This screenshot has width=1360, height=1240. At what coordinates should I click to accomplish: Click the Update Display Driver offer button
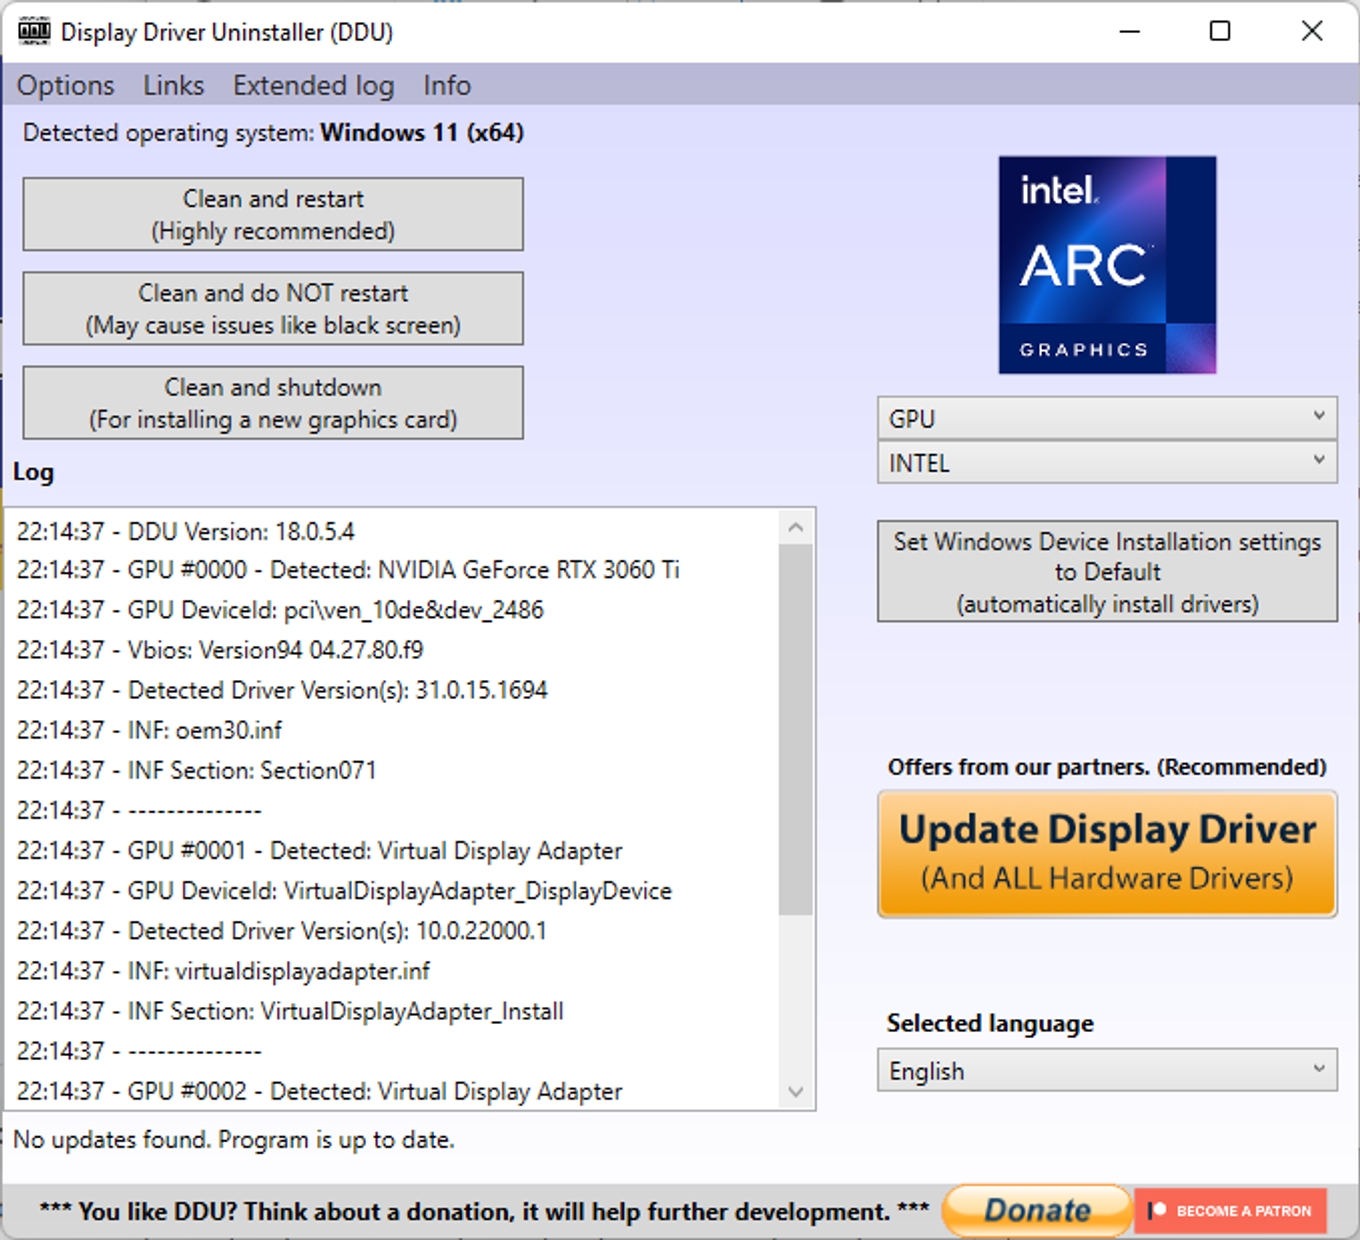pyautogui.click(x=1107, y=853)
